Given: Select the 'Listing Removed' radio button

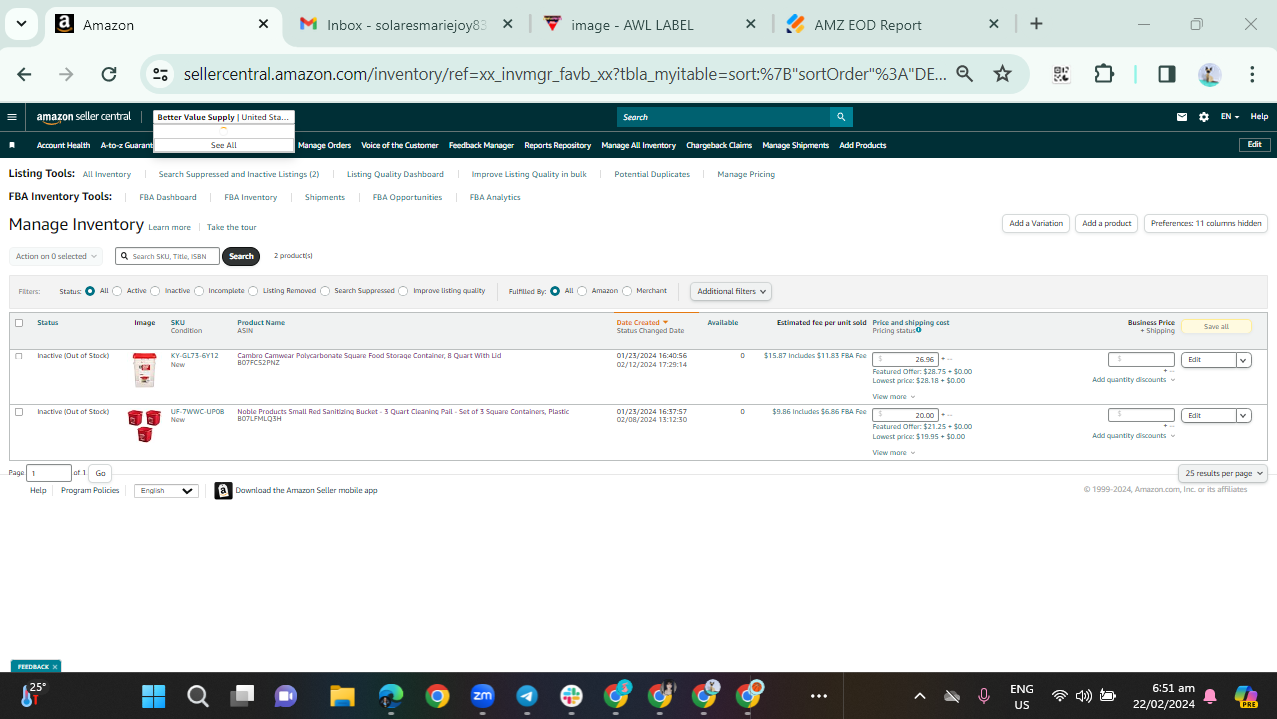Looking at the screenshot, I should click(253, 291).
